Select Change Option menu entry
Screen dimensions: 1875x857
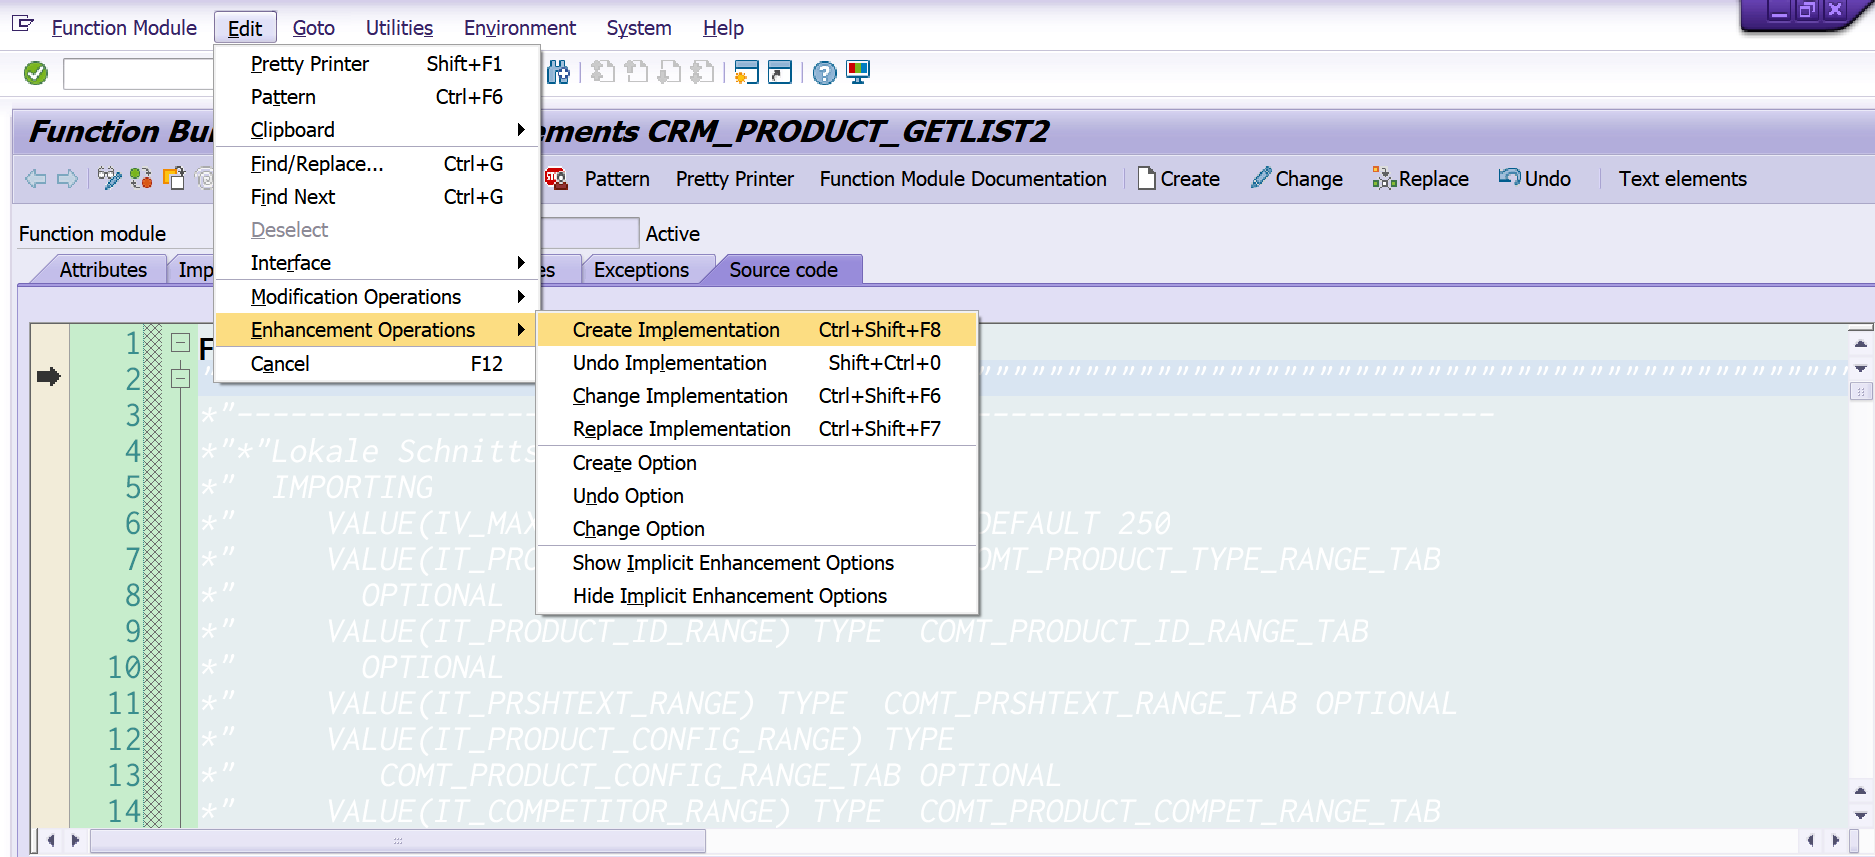tap(757, 529)
